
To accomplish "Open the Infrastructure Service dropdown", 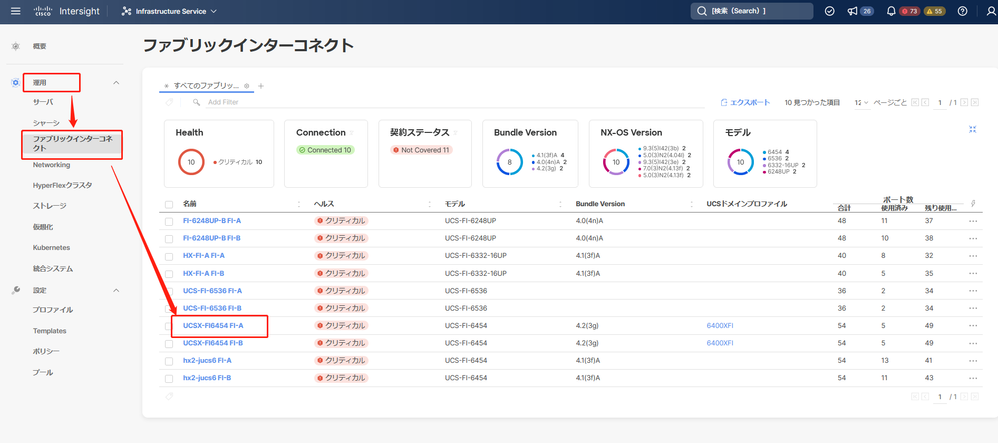I will [169, 11].
